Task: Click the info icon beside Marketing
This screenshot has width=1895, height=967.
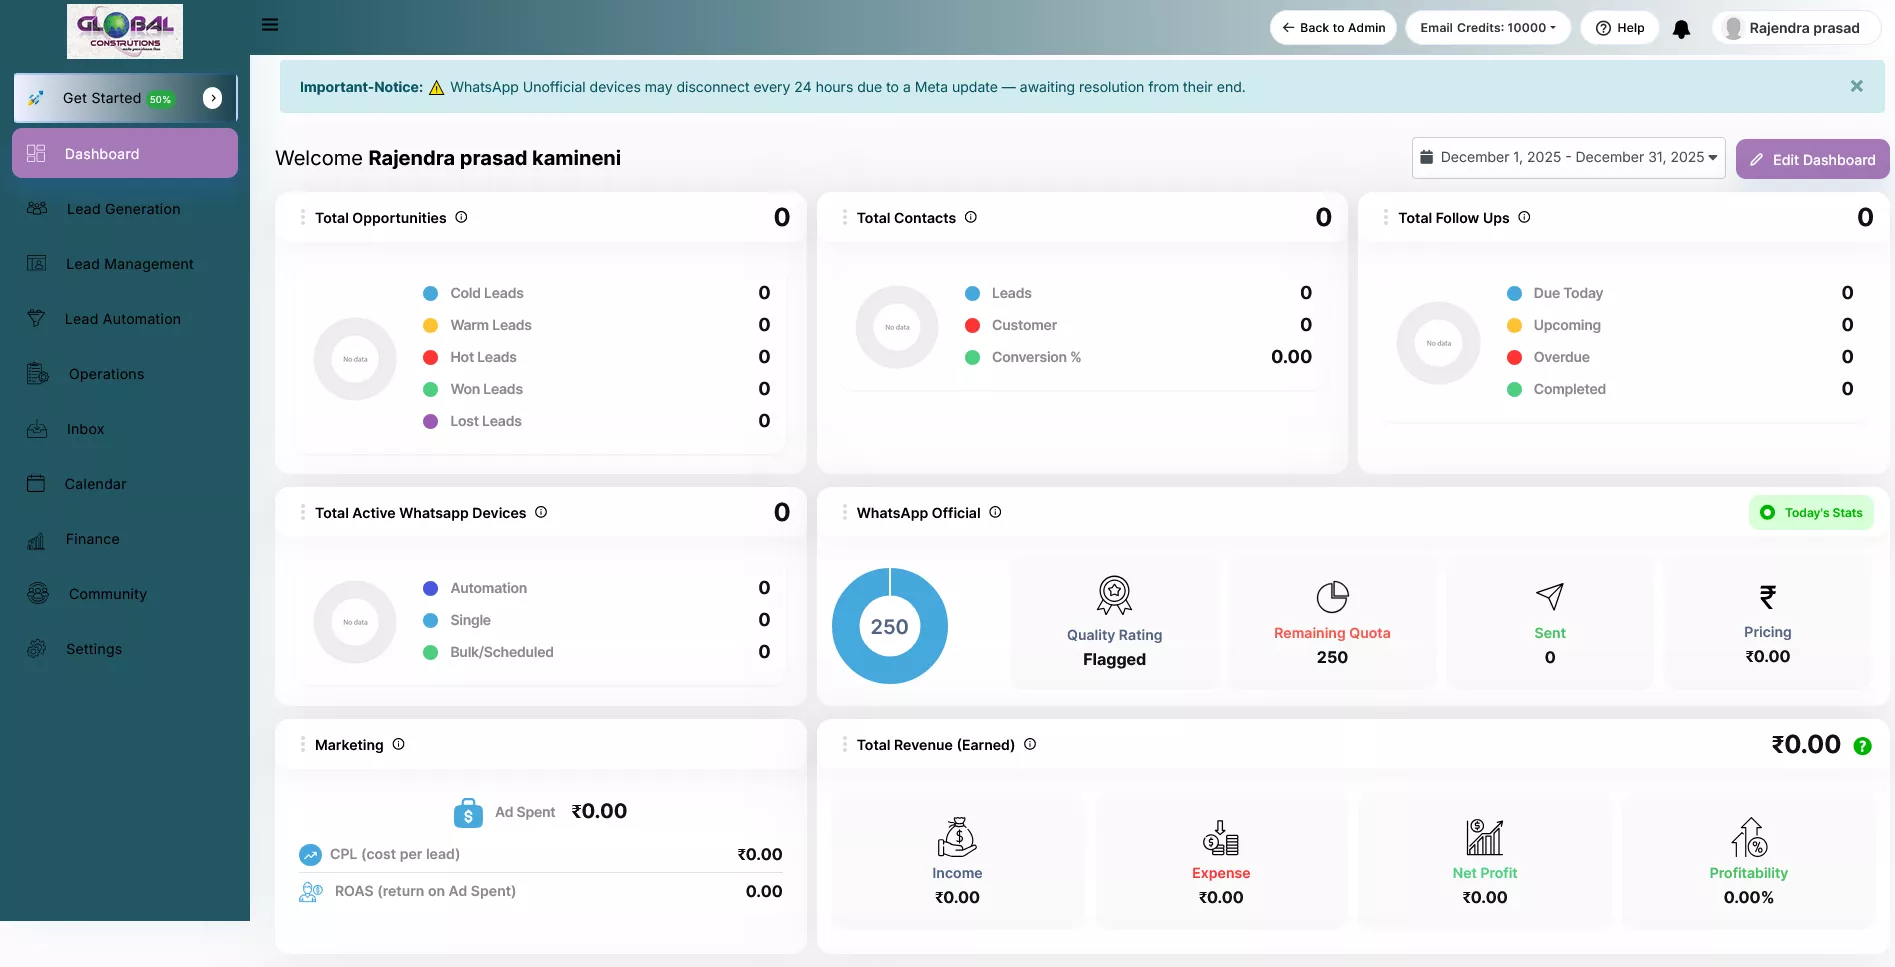Action: (x=398, y=744)
